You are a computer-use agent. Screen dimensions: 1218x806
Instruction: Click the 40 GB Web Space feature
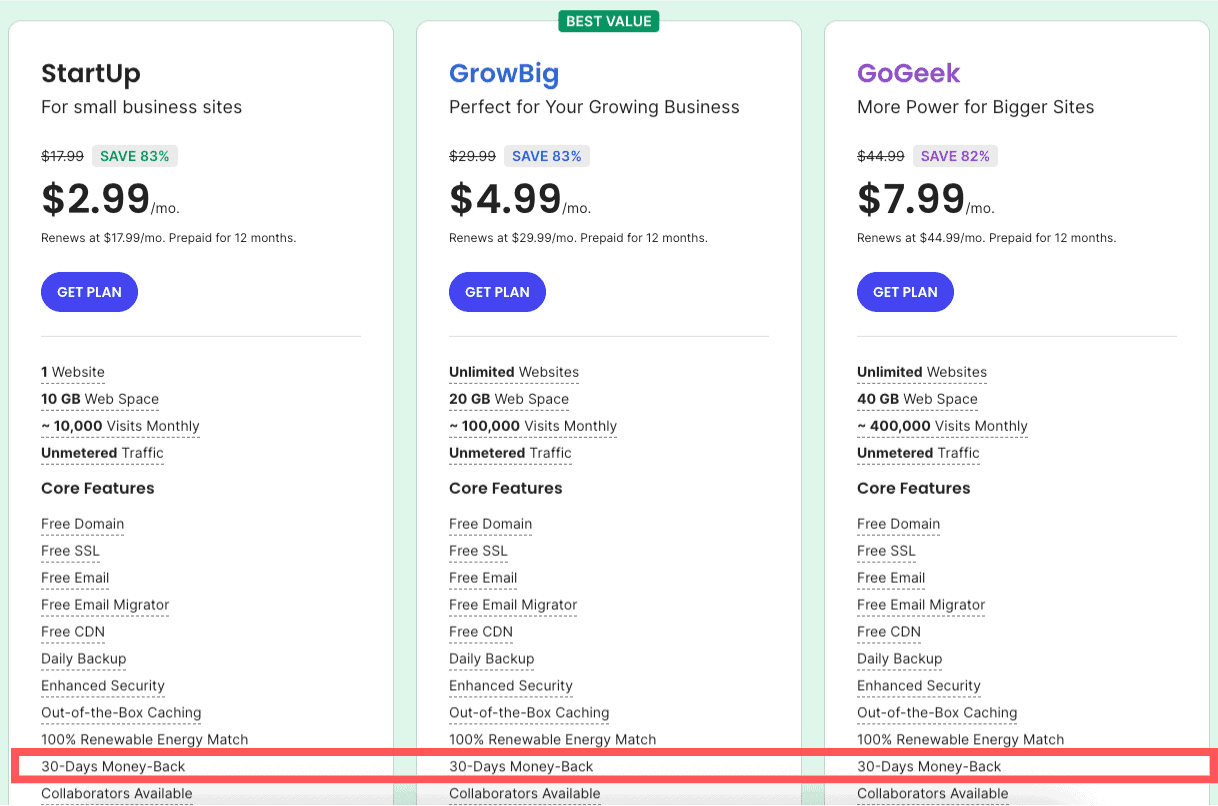(917, 399)
